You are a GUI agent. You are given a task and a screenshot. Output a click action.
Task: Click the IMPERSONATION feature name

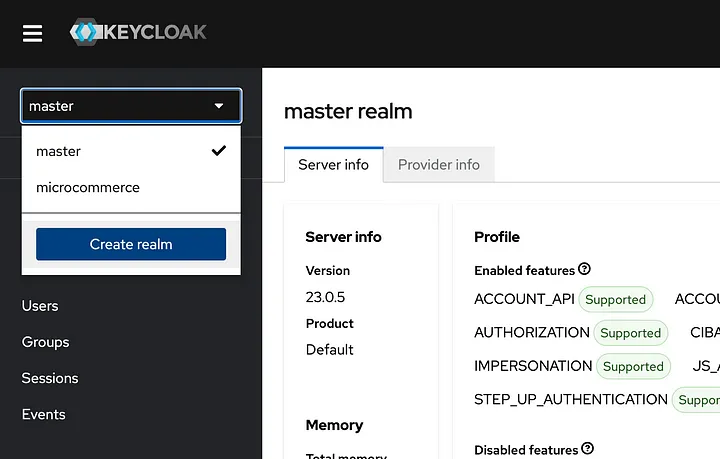533,366
